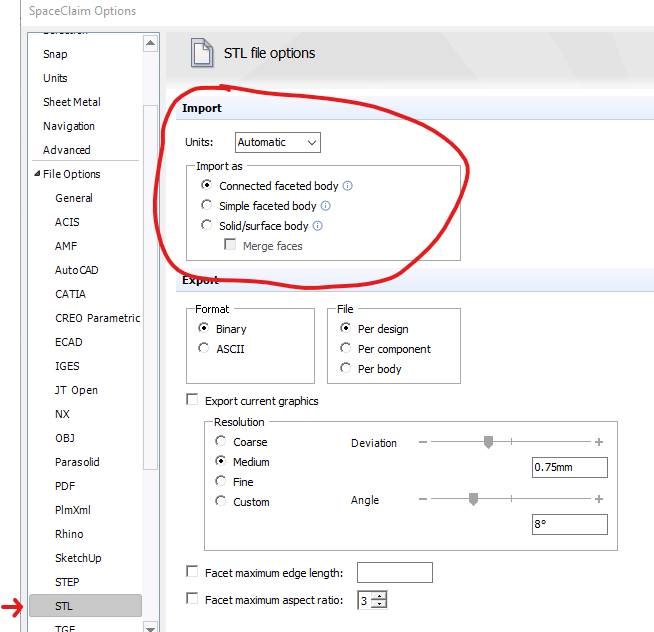Select NX file options
Image resolution: width=654 pixels, height=632 pixels.
(x=62, y=414)
